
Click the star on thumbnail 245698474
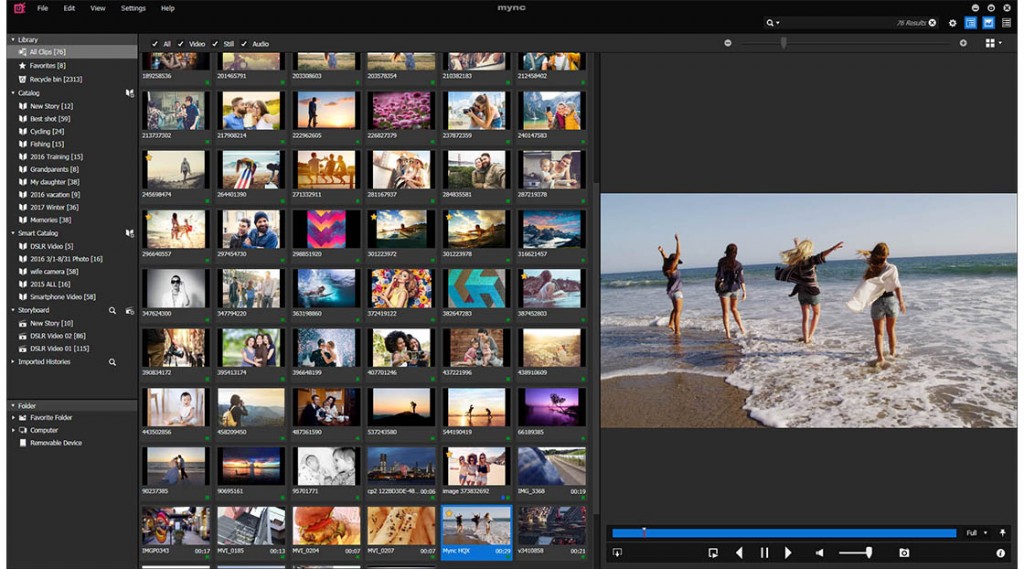[x=149, y=157]
